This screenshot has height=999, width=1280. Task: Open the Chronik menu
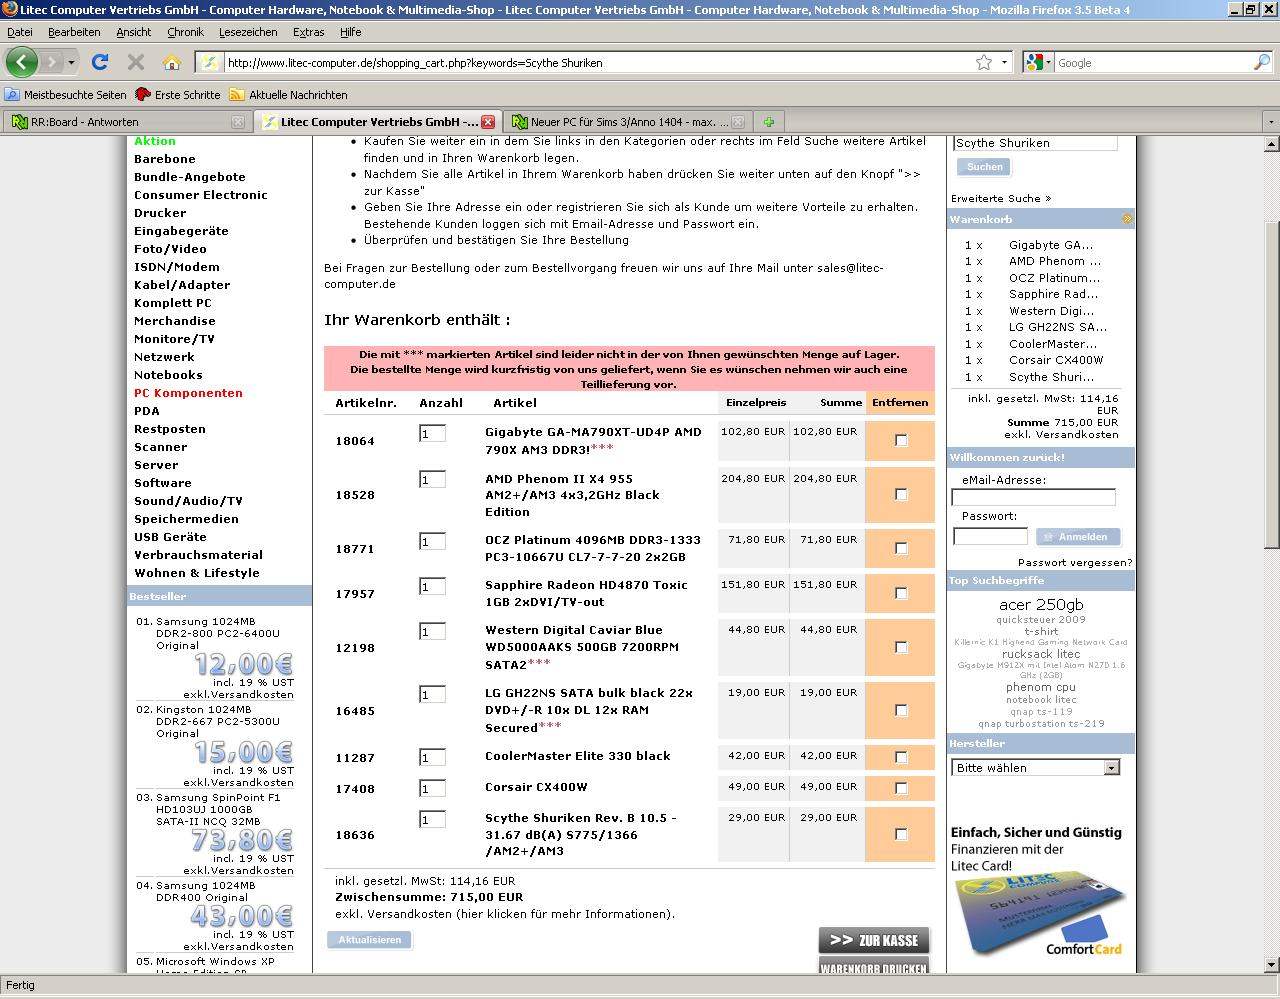coord(185,32)
